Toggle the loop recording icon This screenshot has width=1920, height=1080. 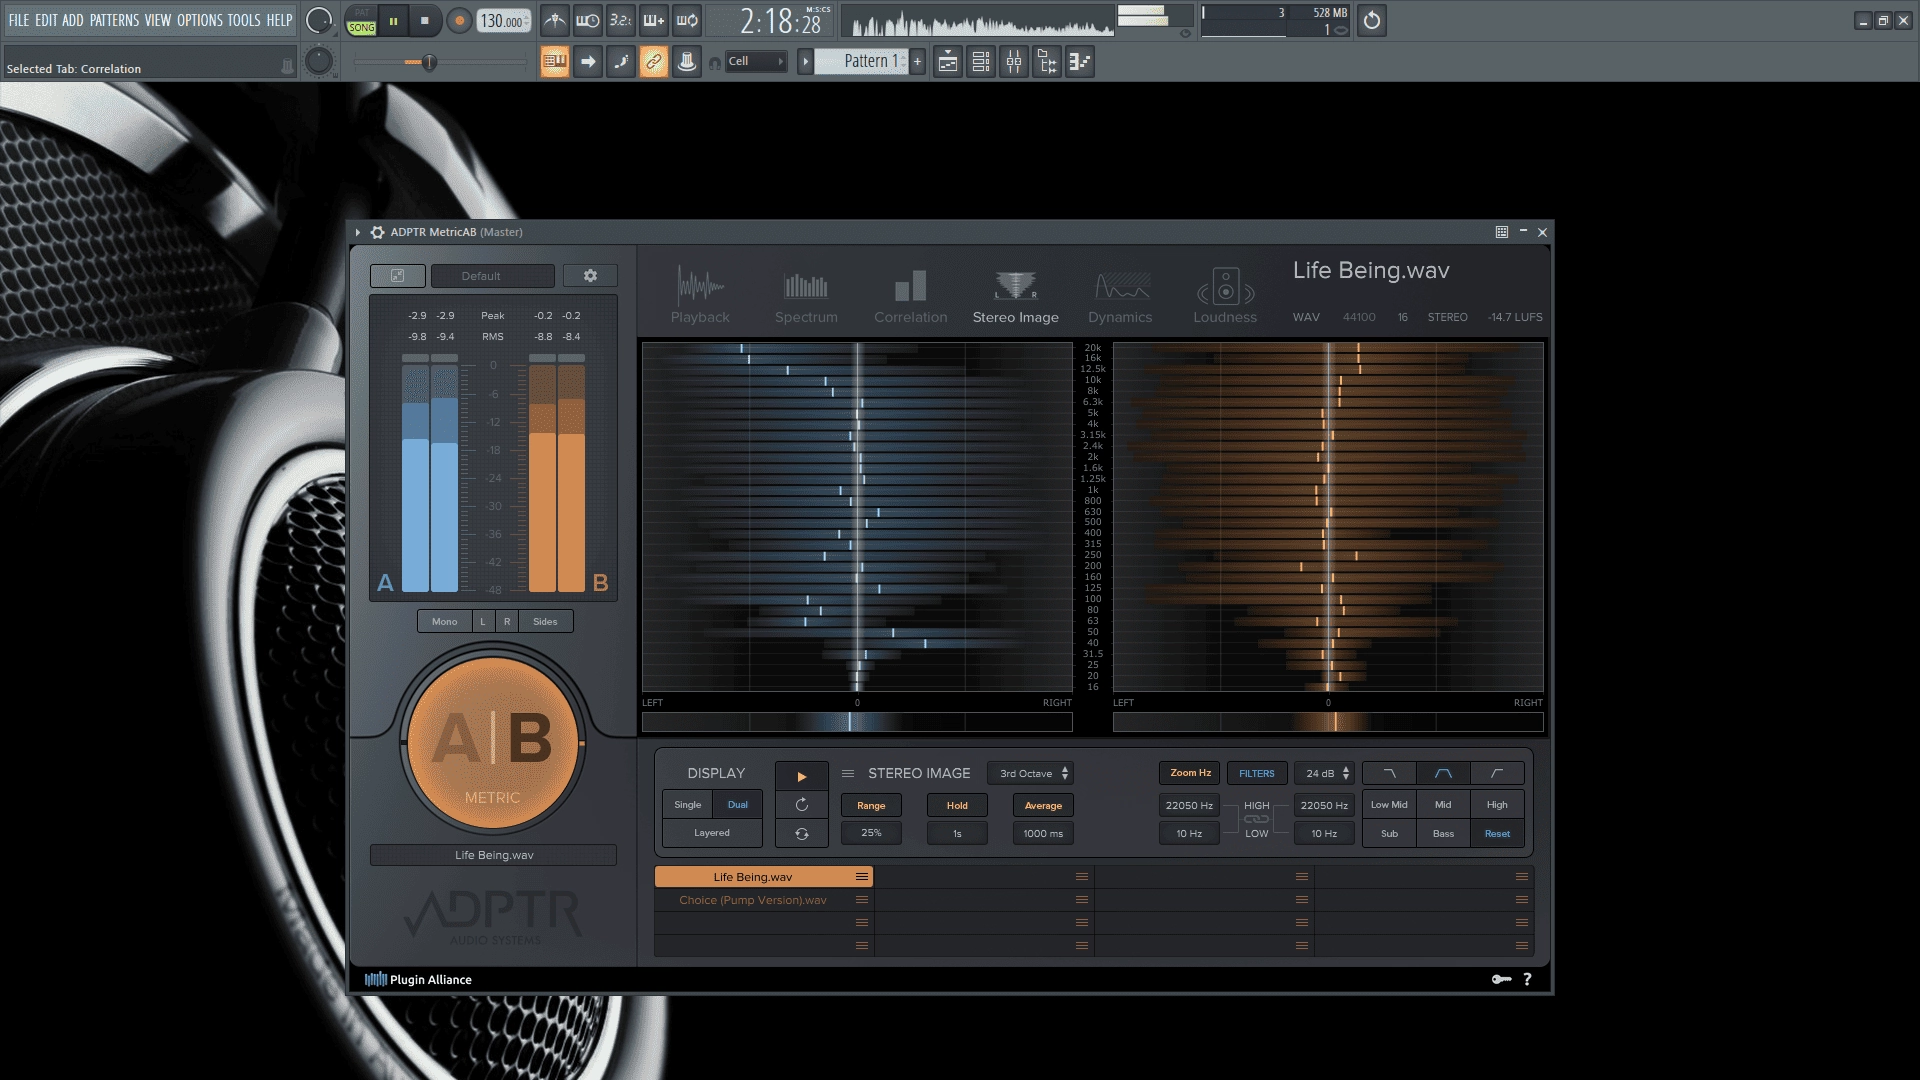[687, 20]
